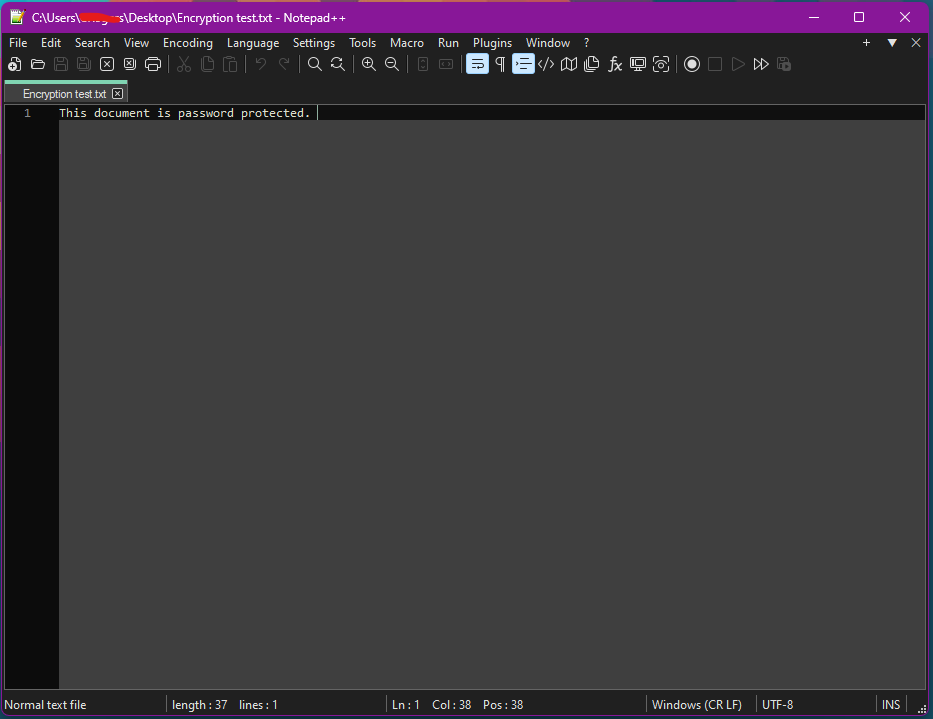This screenshot has height=719, width=933.
Task: Open the Window menu
Action: [547, 43]
